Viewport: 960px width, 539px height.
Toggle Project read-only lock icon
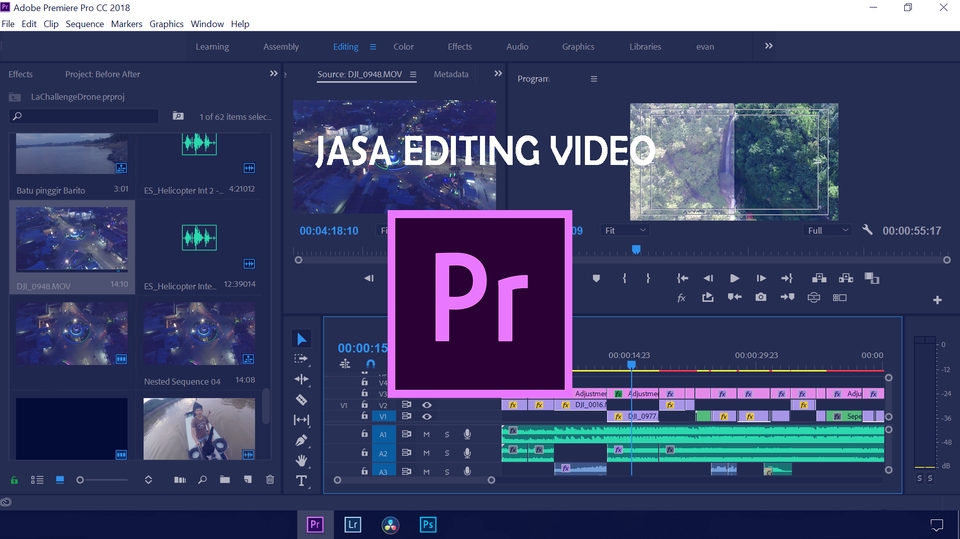pos(14,480)
